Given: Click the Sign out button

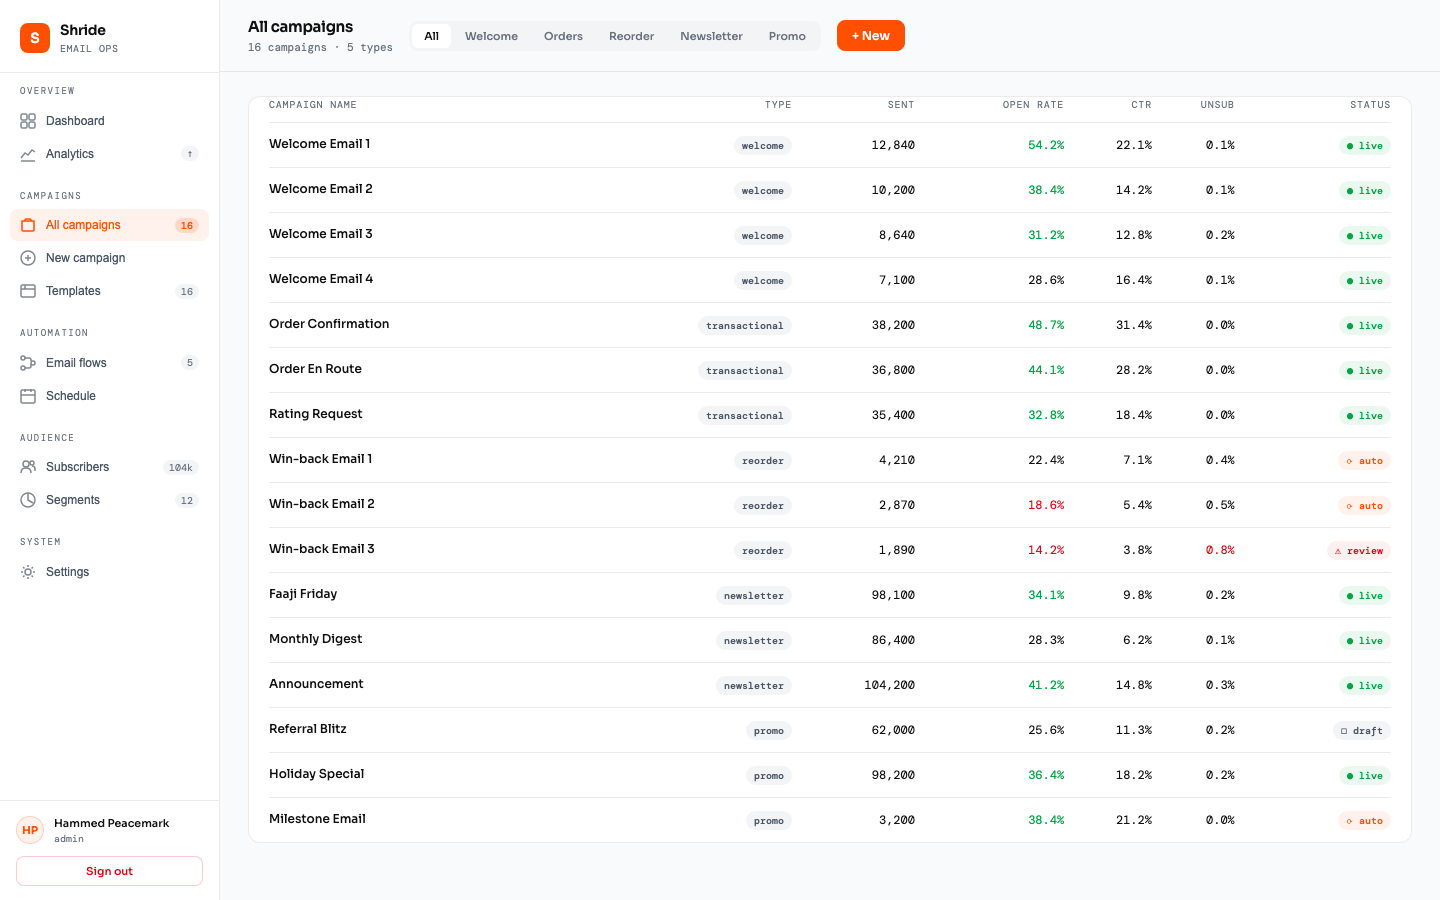Looking at the screenshot, I should pyautogui.click(x=109, y=871).
